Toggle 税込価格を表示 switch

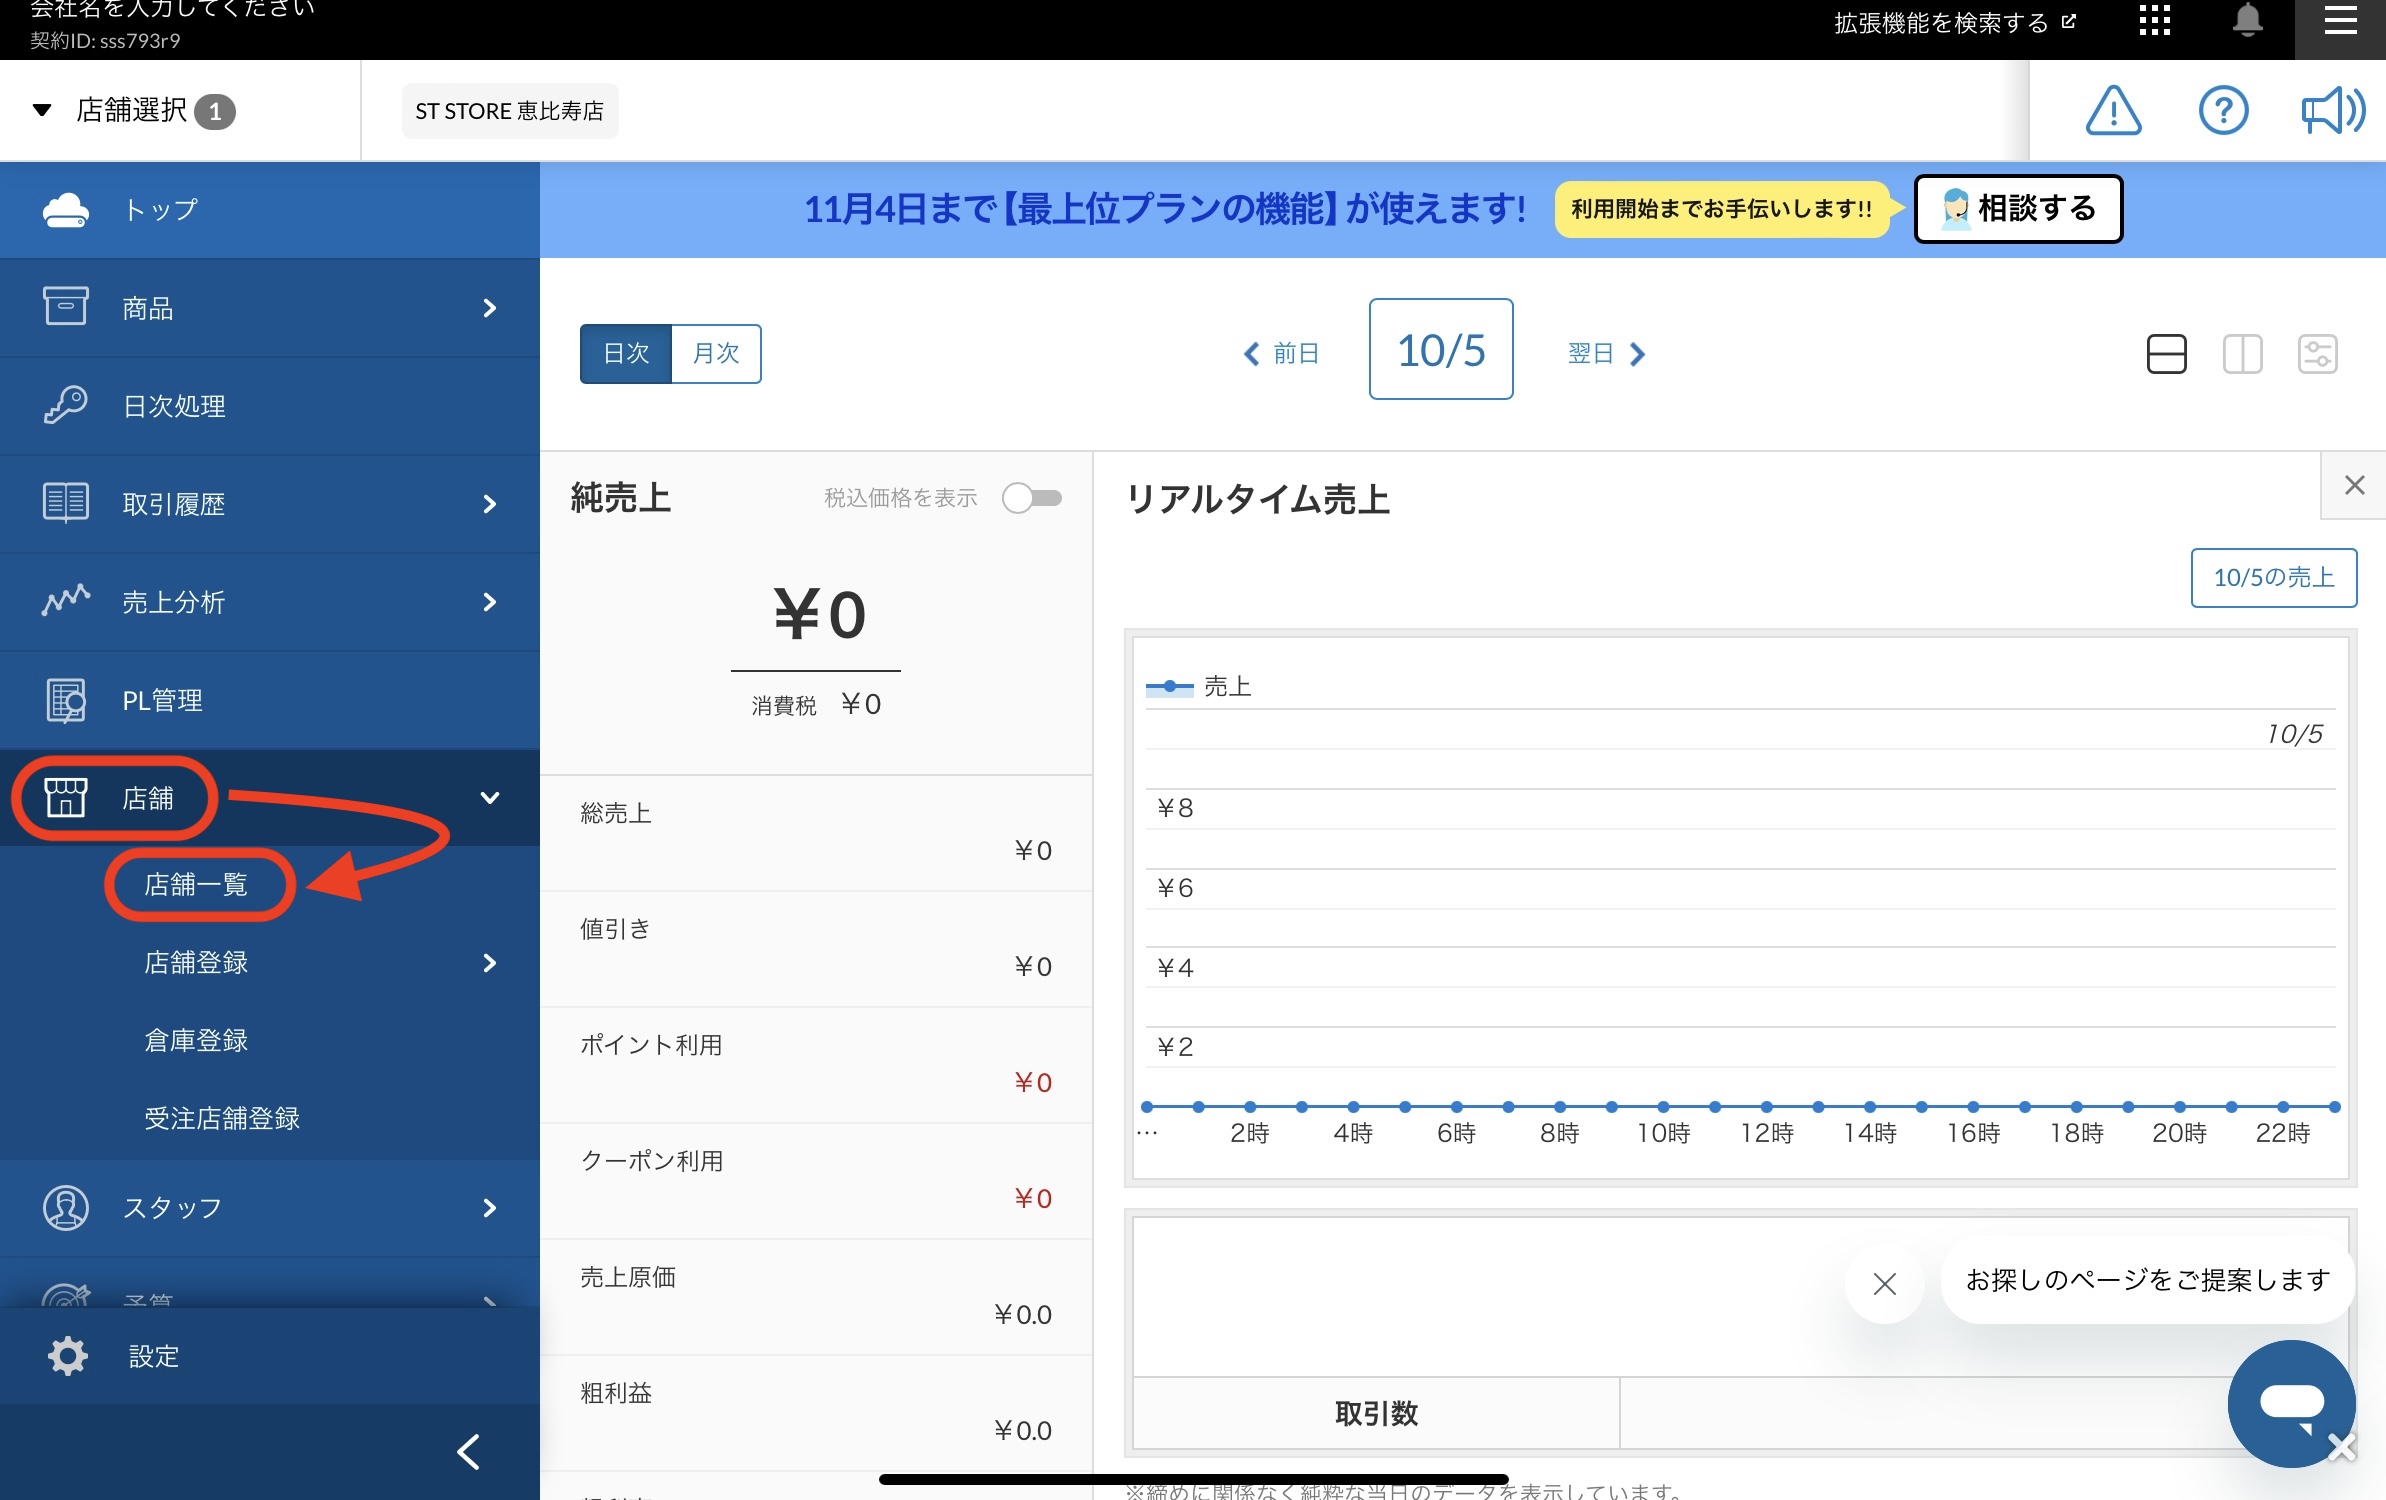coord(1032,498)
